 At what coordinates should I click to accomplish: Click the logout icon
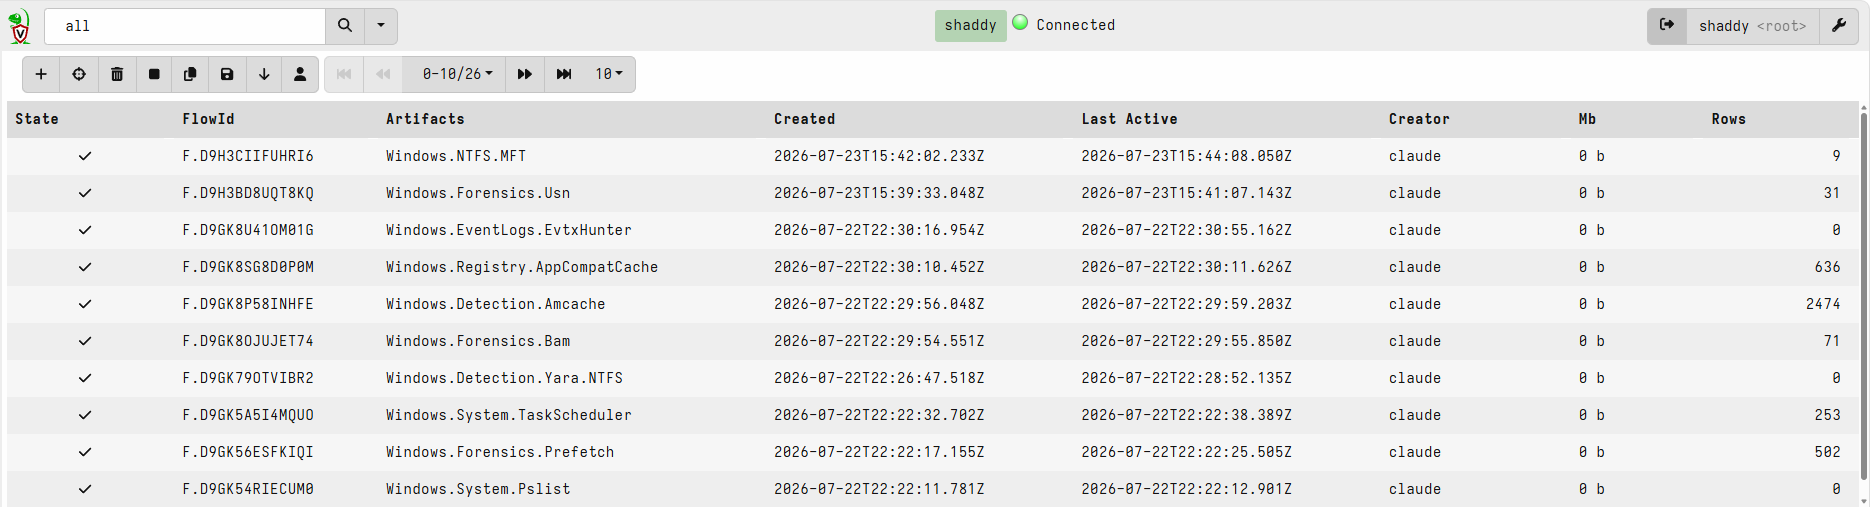tap(1667, 26)
